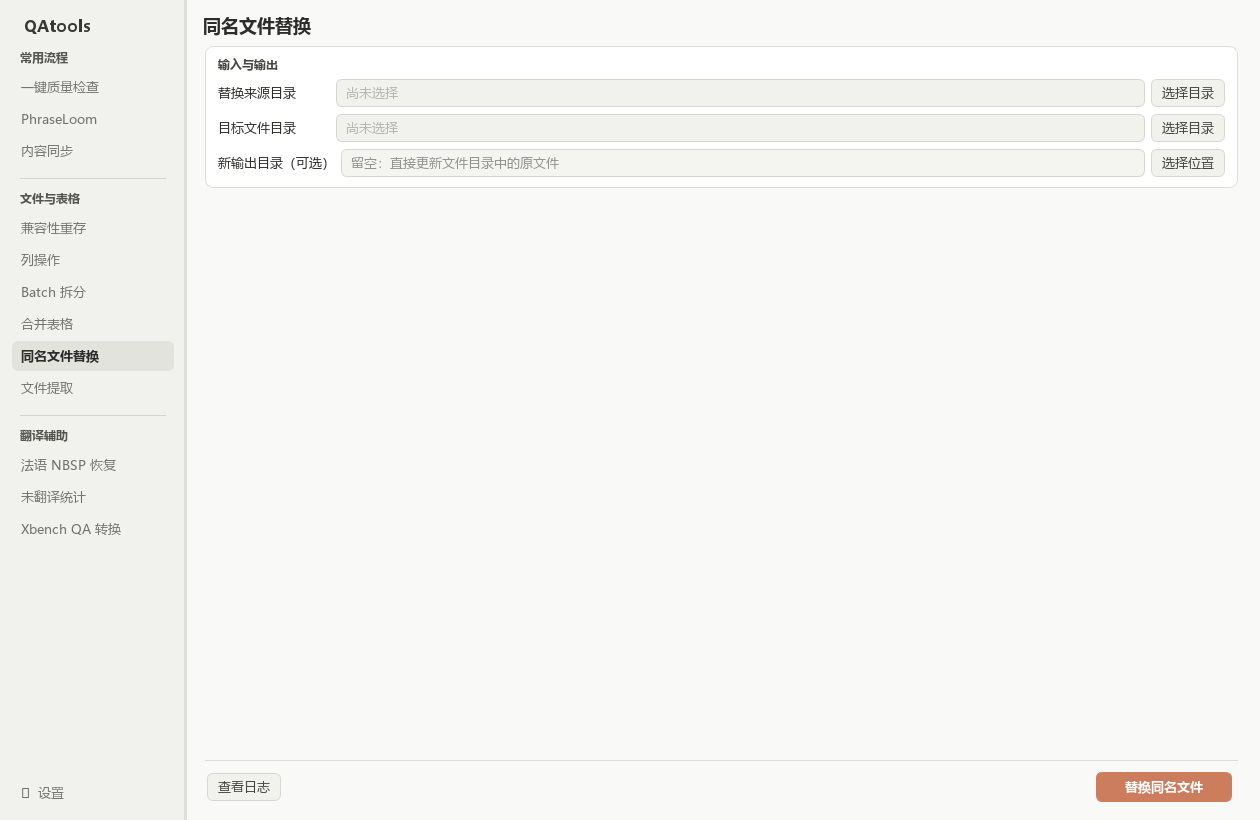This screenshot has height=820, width=1260.
Task: Open PhraseLoom in the sidebar
Action: click(x=93, y=119)
